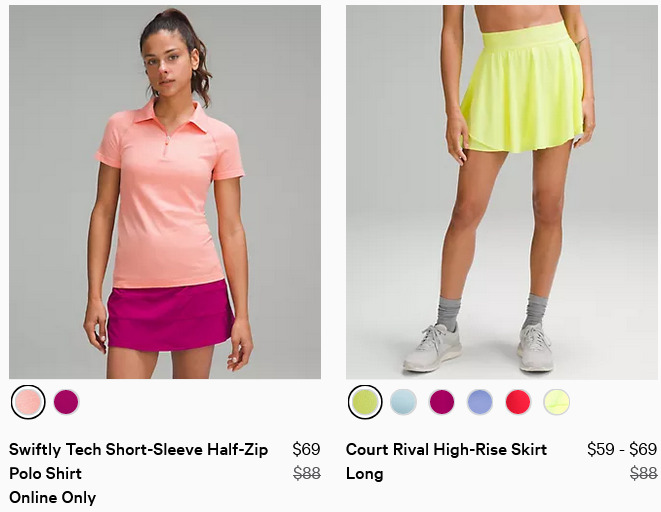Click the 'Long' text in the skirt title

[365, 474]
